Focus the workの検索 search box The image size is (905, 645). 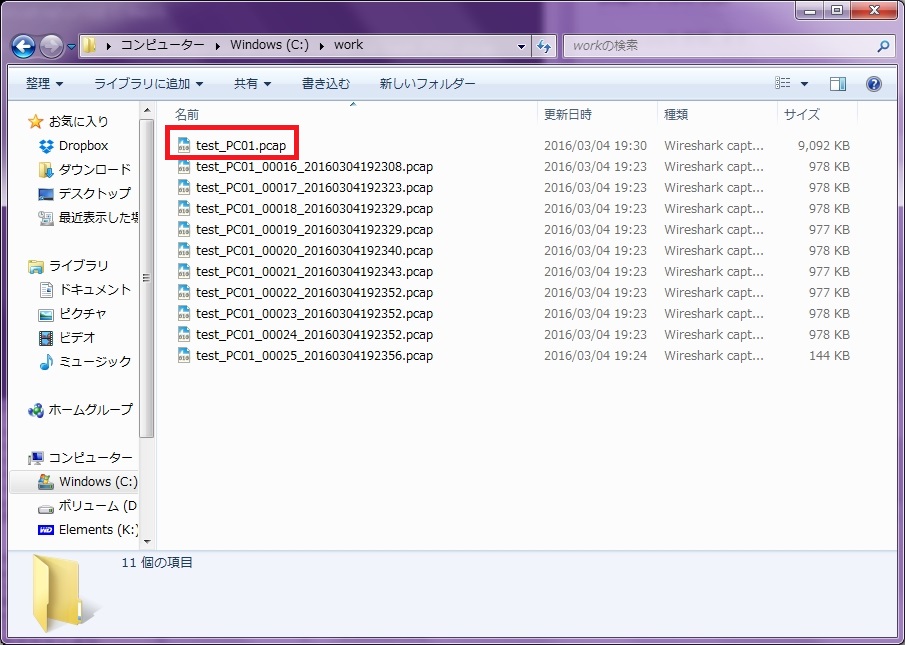pos(721,46)
